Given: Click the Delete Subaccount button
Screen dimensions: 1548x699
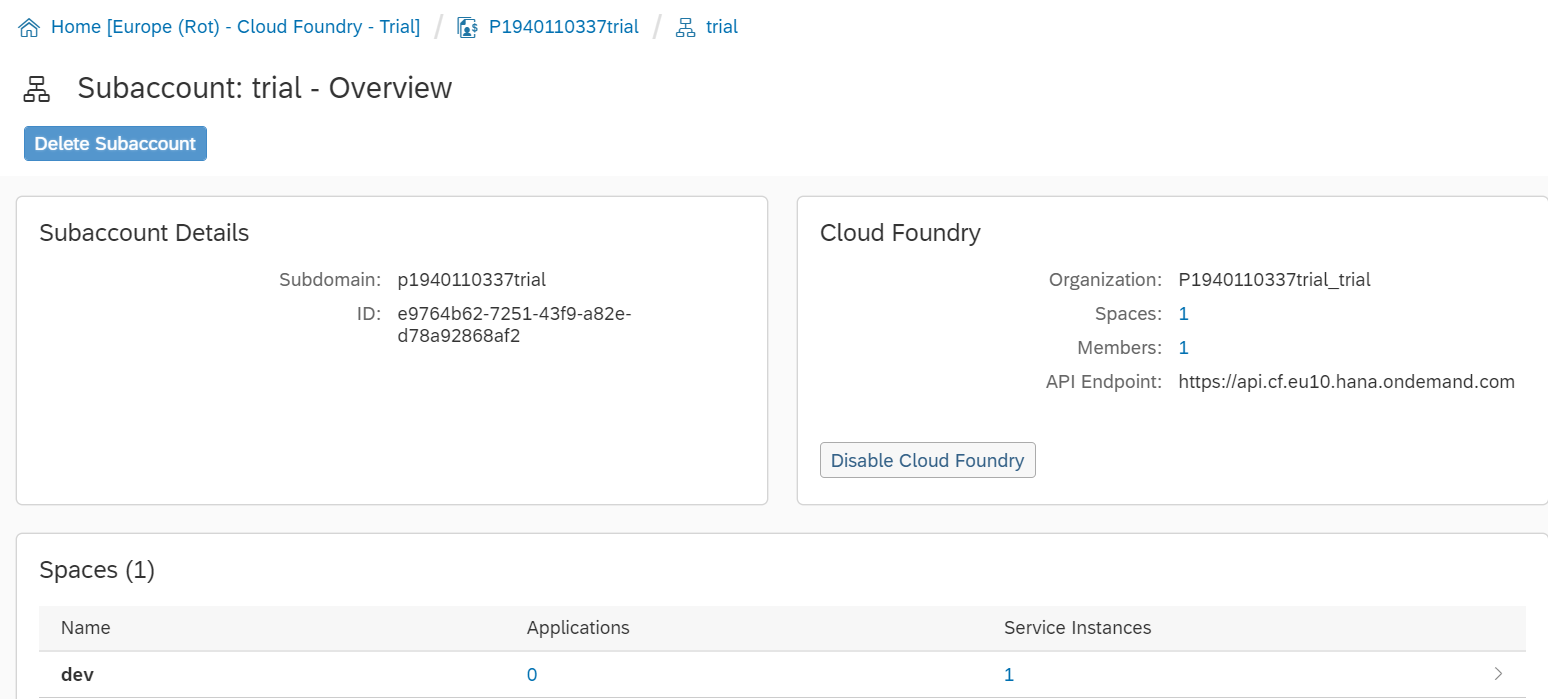Looking at the screenshot, I should pyautogui.click(x=114, y=143).
